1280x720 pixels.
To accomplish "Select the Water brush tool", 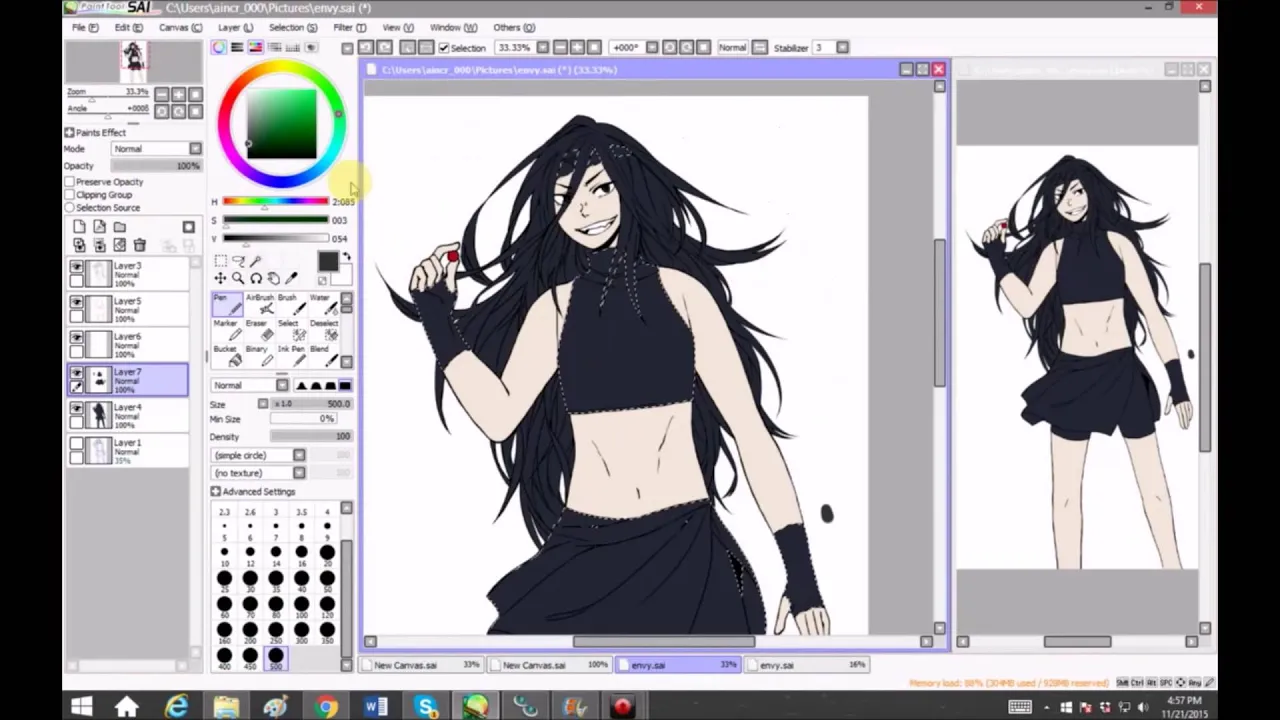I will coord(322,304).
